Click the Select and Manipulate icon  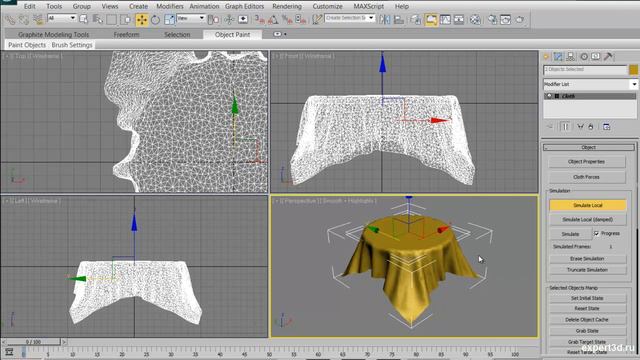(x=229, y=19)
